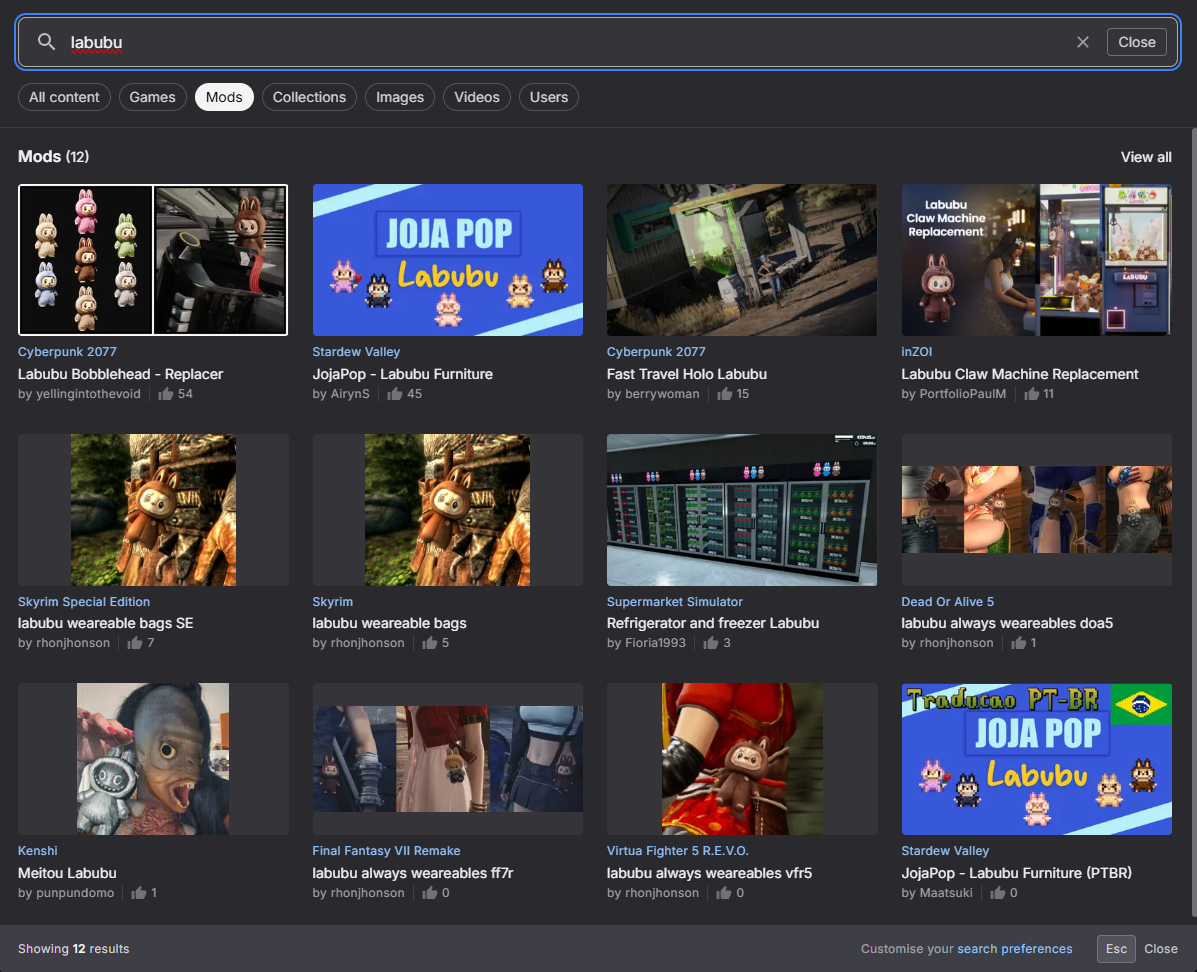This screenshot has width=1197, height=972.
Task: Open labubu always wearables ff7r thumbnail
Action: [447, 759]
